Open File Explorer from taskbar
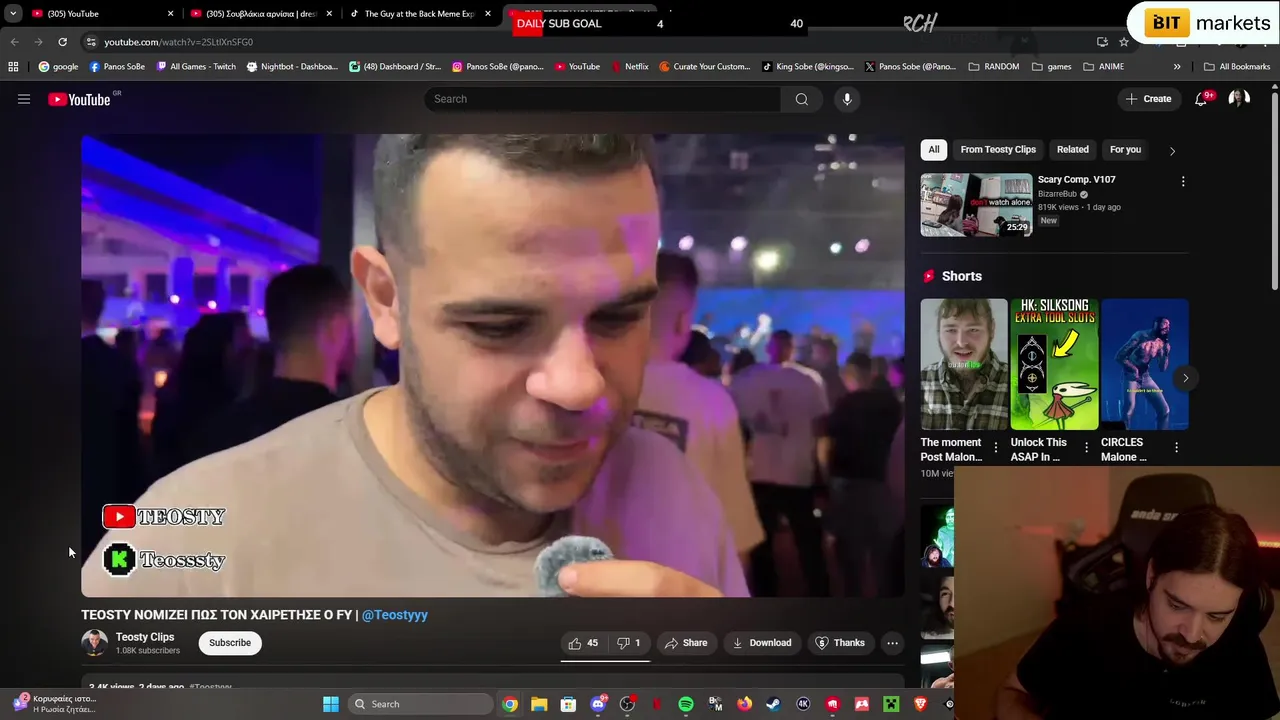 539,704
